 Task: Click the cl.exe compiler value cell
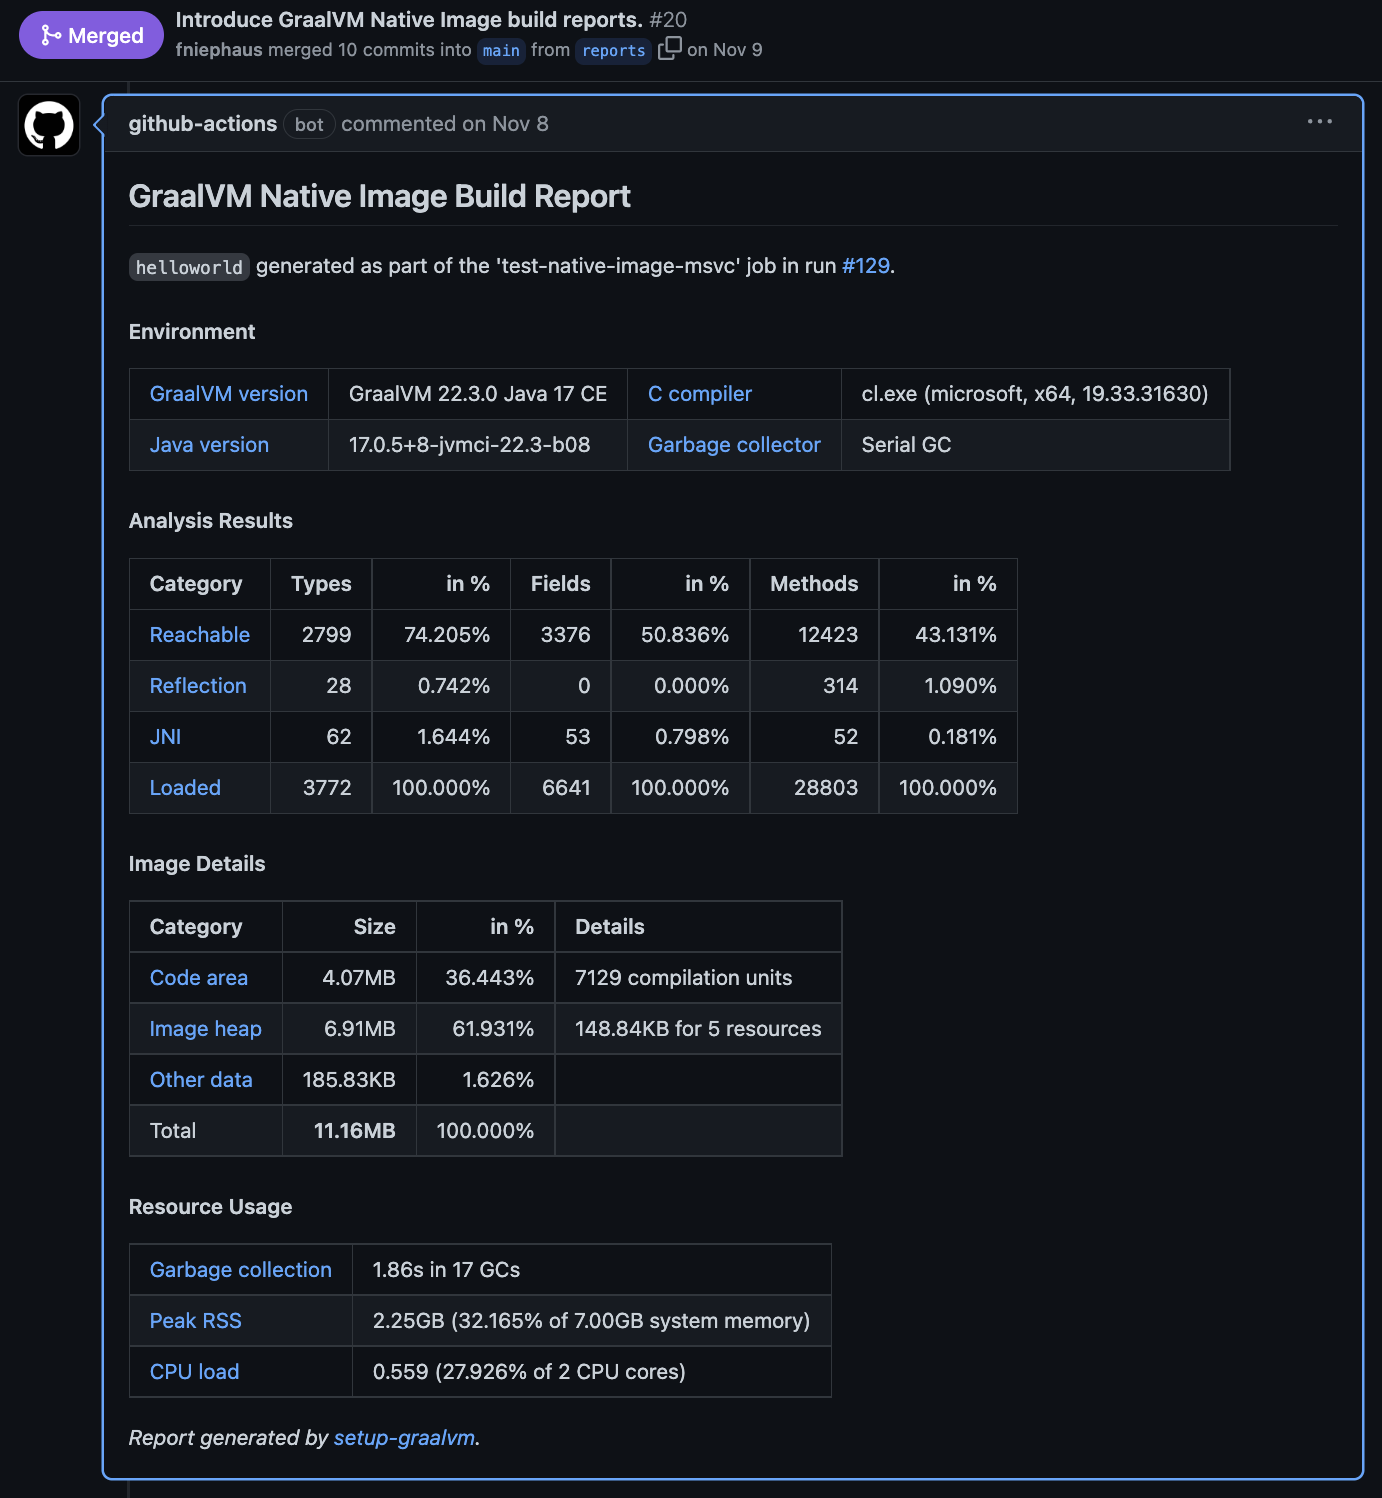pyautogui.click(x=1035, y=394)
